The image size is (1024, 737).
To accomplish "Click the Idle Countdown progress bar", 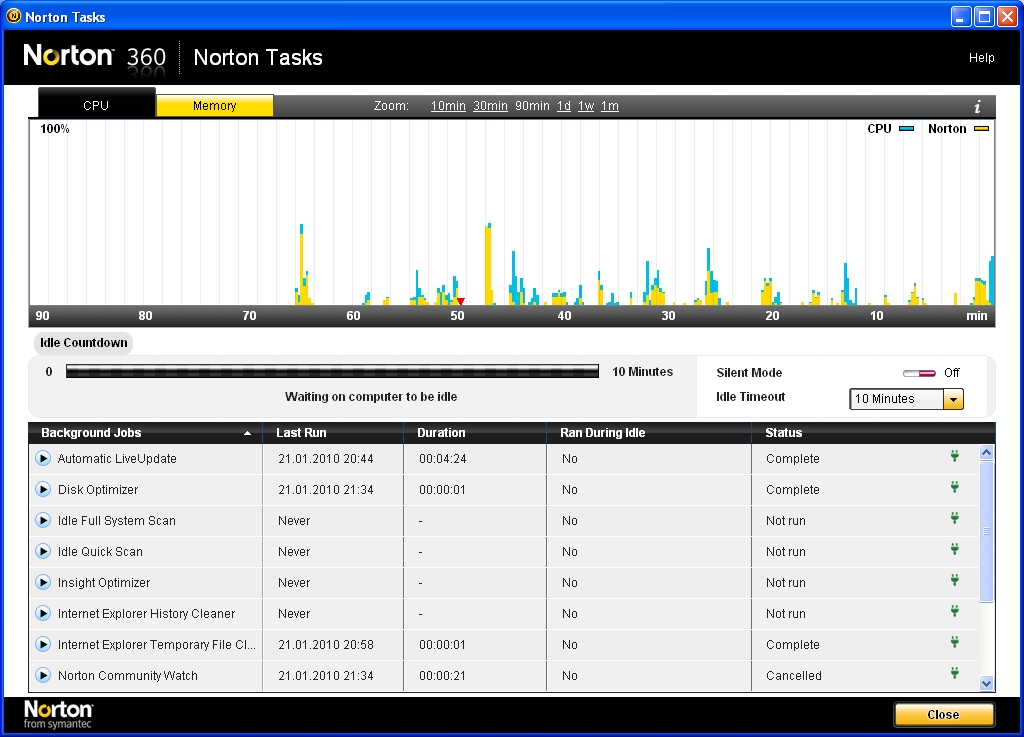I will (x=332, y=371).
